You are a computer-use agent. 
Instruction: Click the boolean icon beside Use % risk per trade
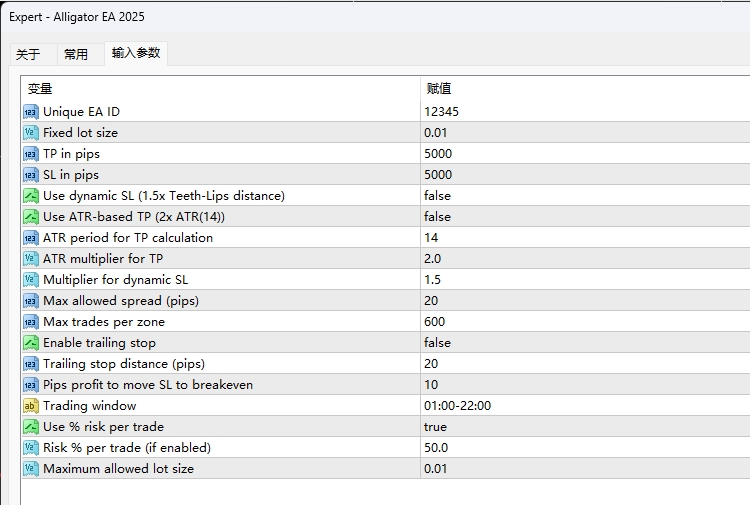click(31, 427)
